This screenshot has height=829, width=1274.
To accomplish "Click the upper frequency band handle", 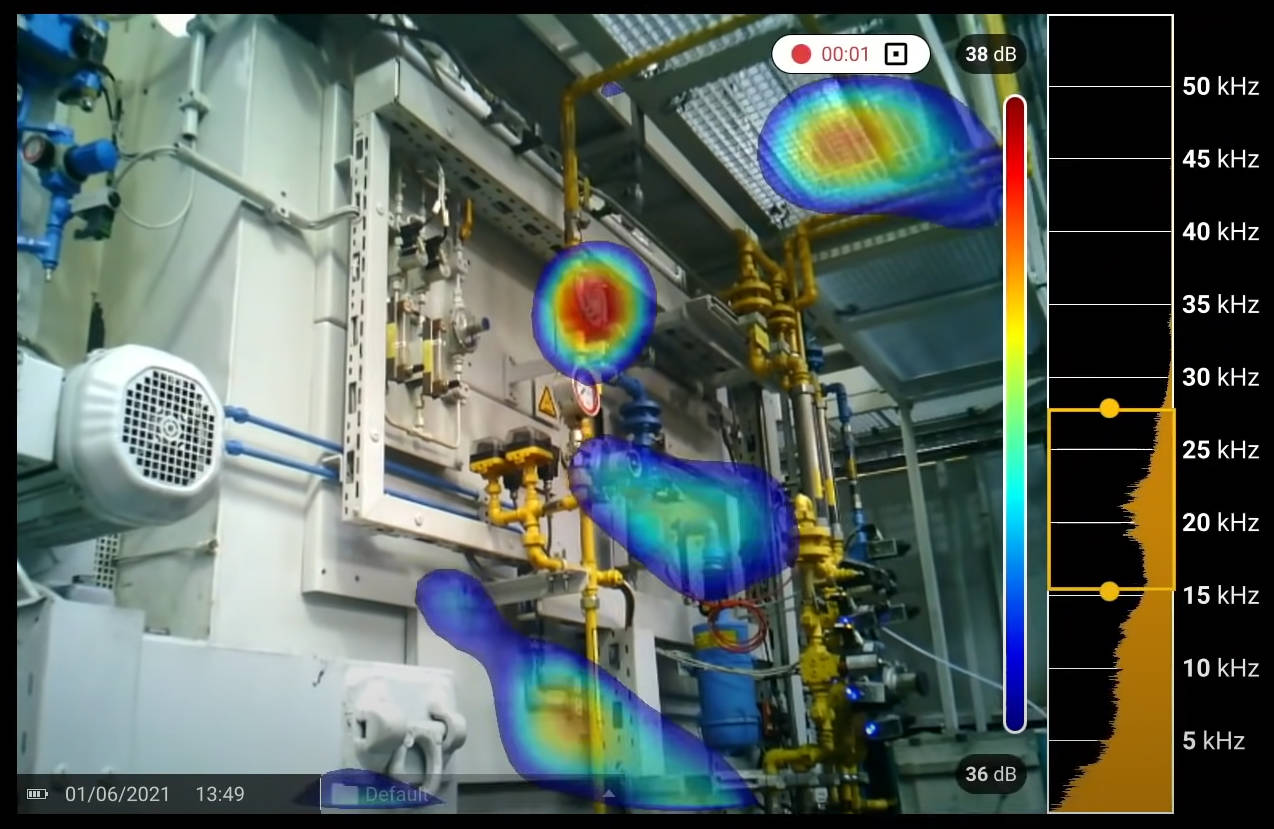I will [x=1108, y=408].
